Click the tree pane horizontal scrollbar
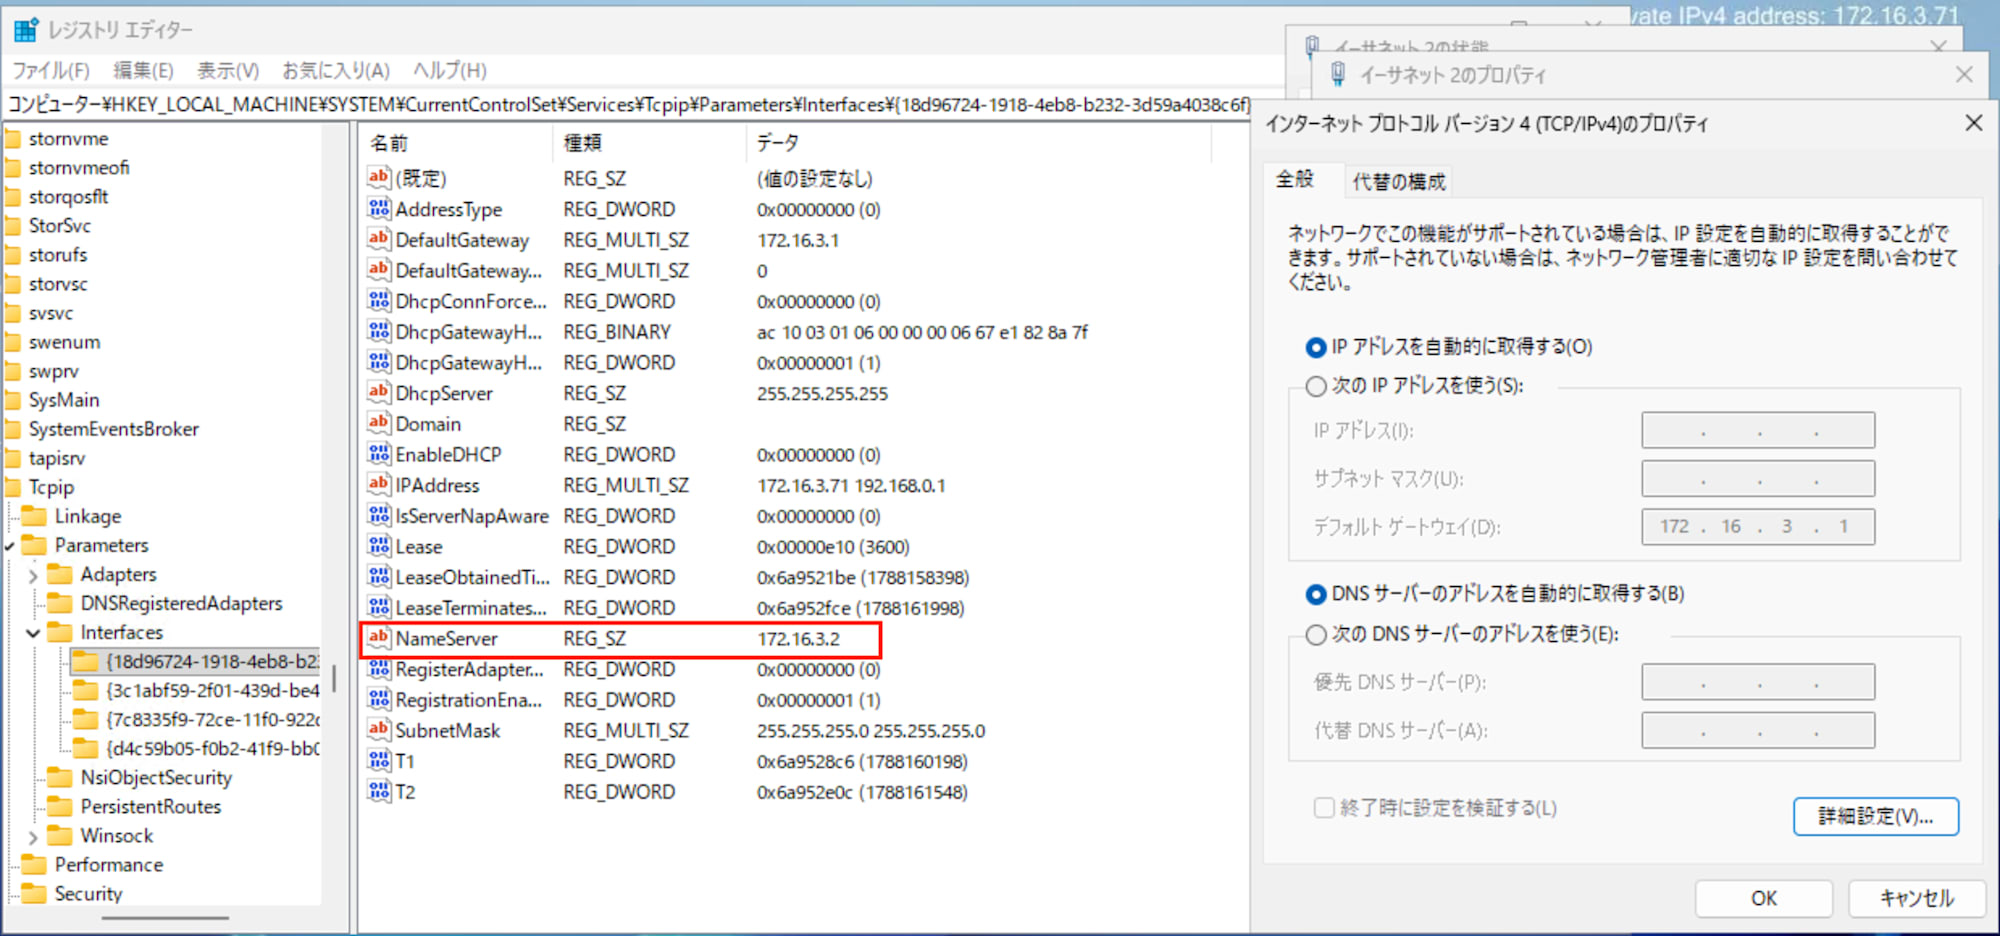 pos(165,917)
